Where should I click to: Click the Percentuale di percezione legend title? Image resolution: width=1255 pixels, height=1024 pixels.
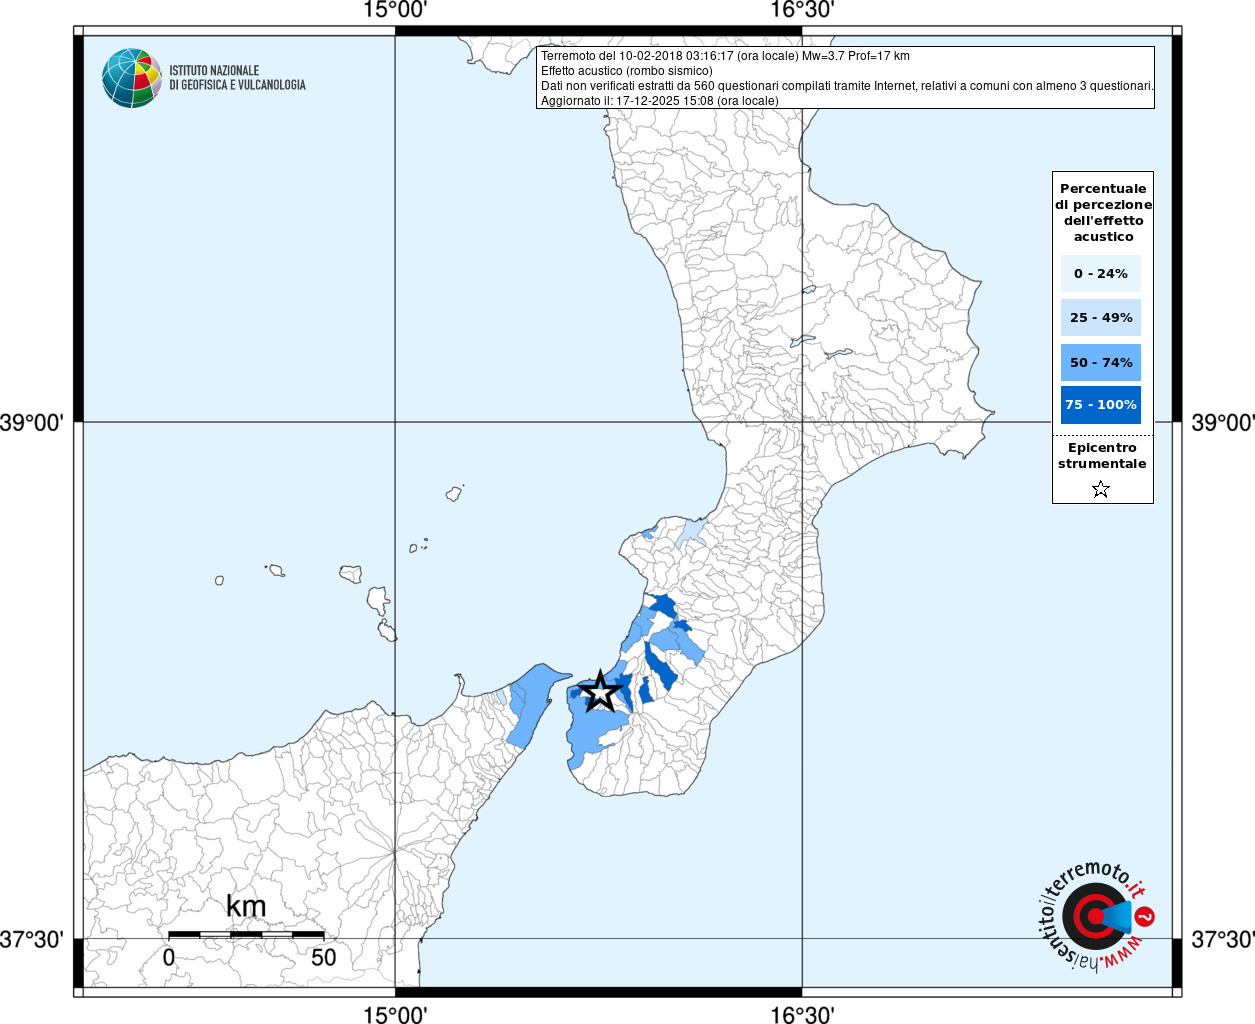pos(1103,212)
